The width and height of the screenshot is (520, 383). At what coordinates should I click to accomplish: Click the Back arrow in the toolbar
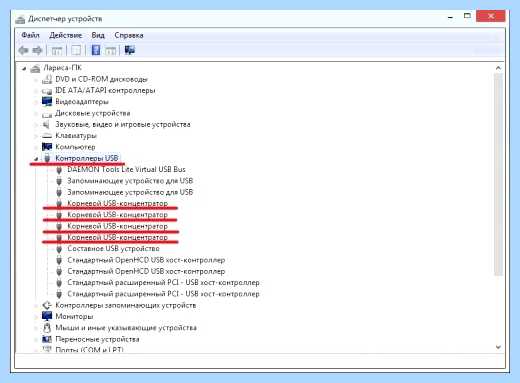[23, 50]
